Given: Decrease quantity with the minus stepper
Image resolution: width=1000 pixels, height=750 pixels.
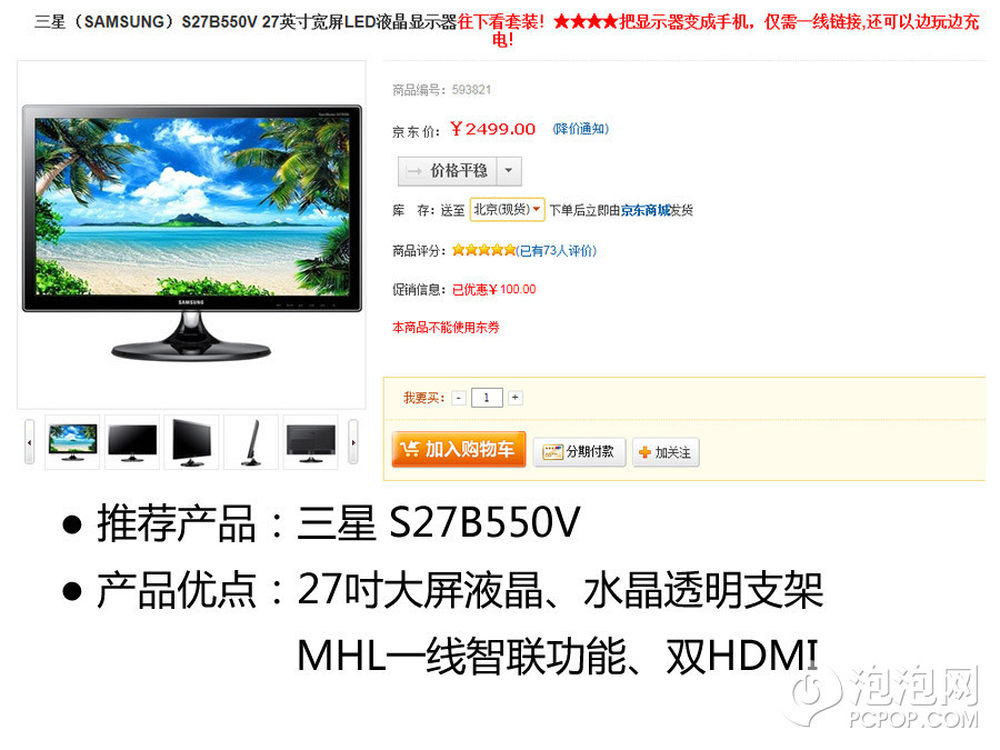Looking at the screenshot, I should pos(459,398).
